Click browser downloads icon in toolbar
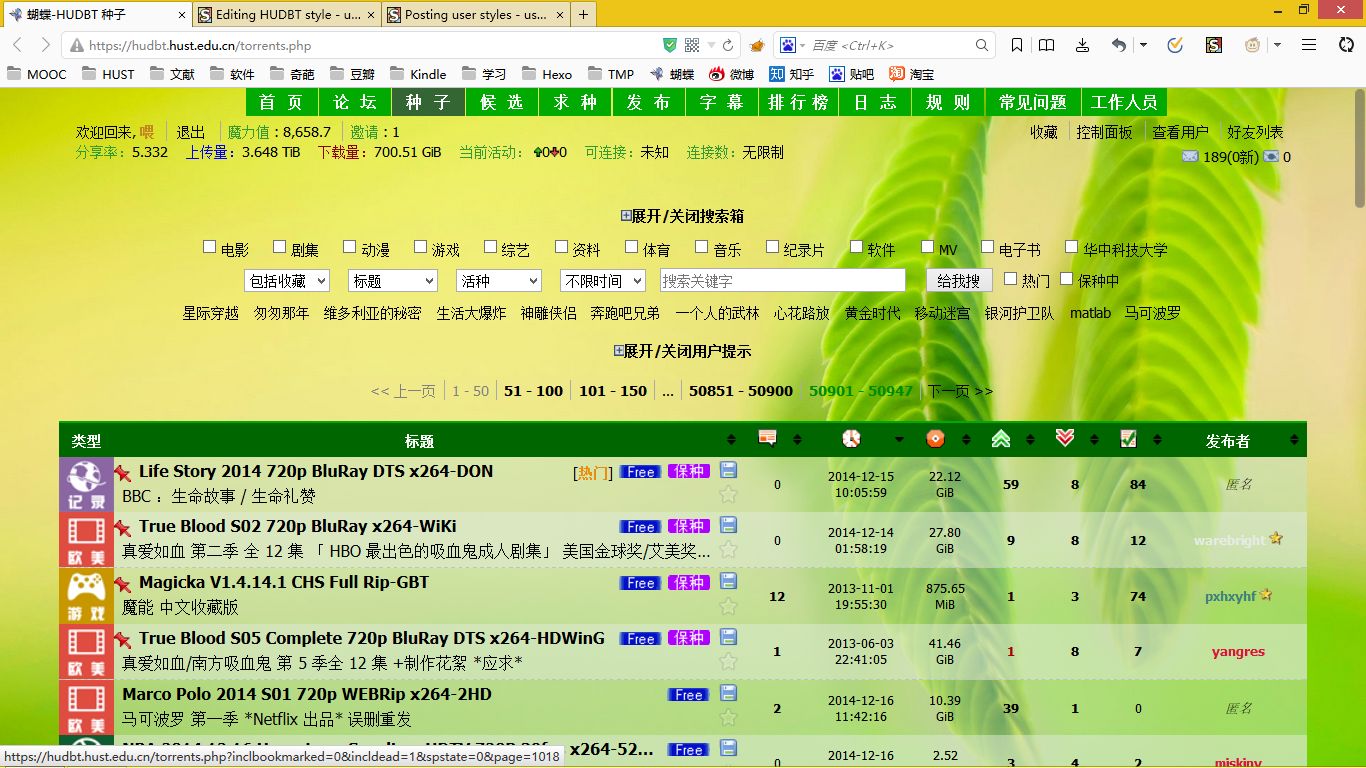Viewport: 1366px width, 768px height. [1082, 45]
